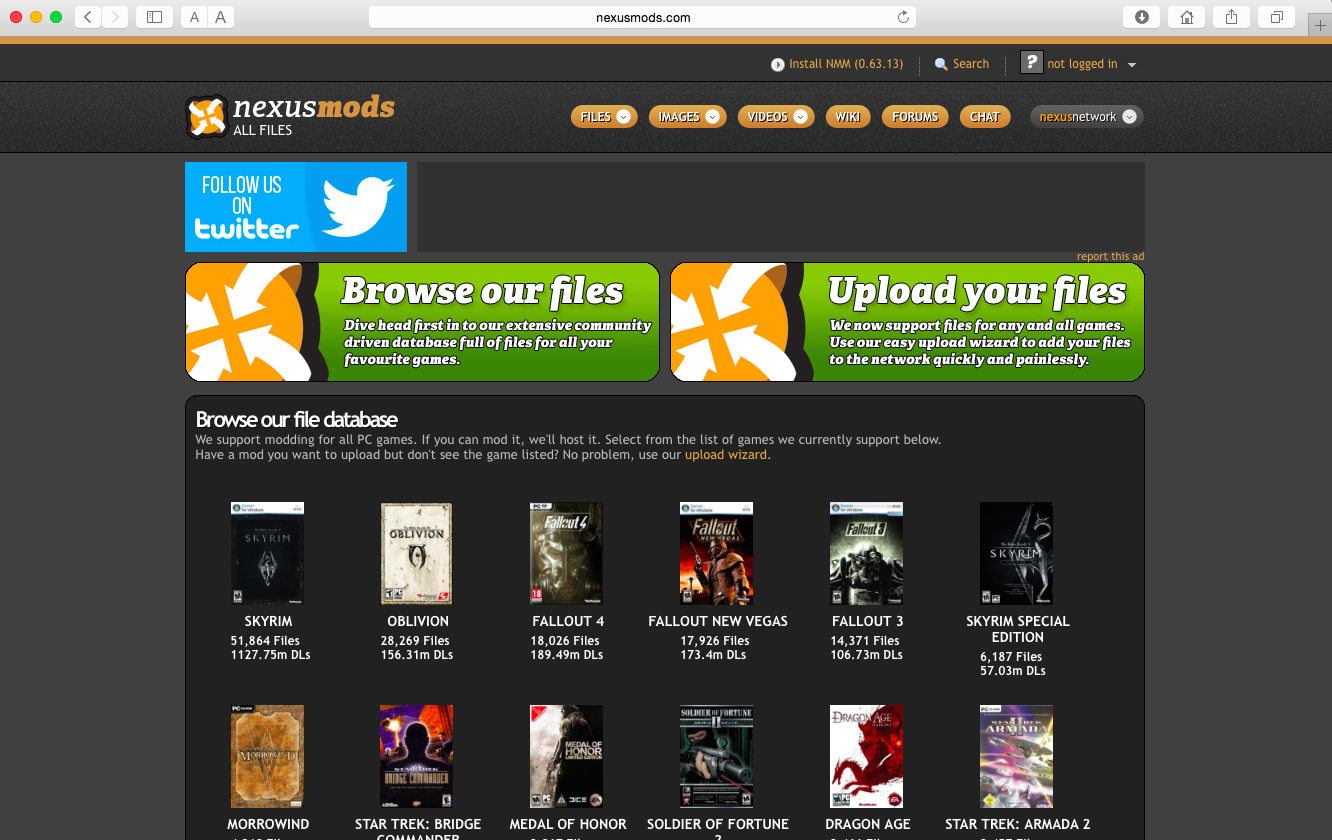Open the Follow us on Twitter banner
Viewport: 1332px width, 840px height.
pyautogui.click(x=296, y=207)
